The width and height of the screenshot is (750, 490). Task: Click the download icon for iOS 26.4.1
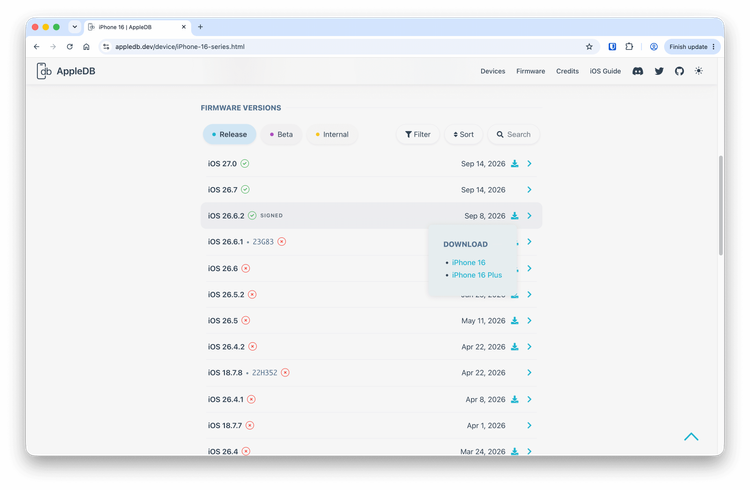(x=515, y=399)
